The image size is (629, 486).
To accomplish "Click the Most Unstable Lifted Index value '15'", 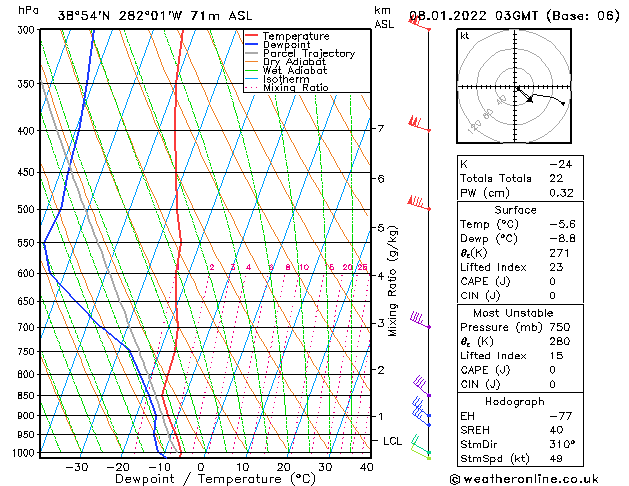I will coord(556,356).
